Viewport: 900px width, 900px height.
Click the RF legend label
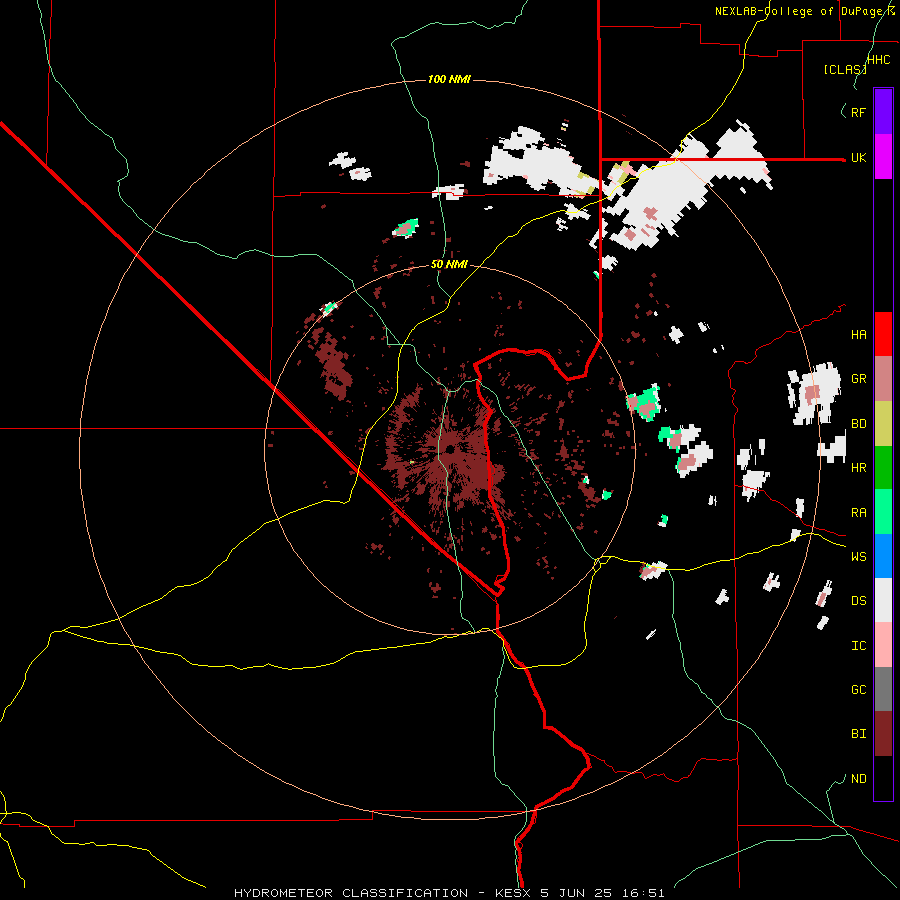click(858, 112)
